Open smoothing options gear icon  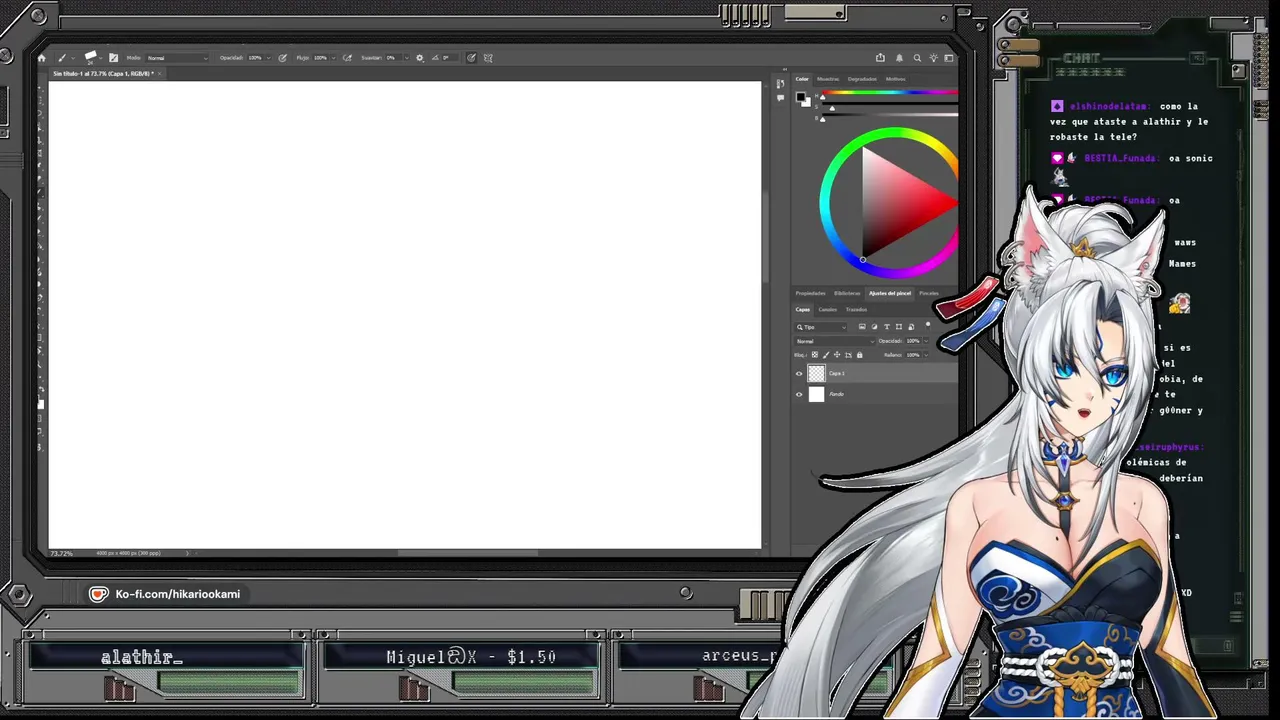(419, 58)
